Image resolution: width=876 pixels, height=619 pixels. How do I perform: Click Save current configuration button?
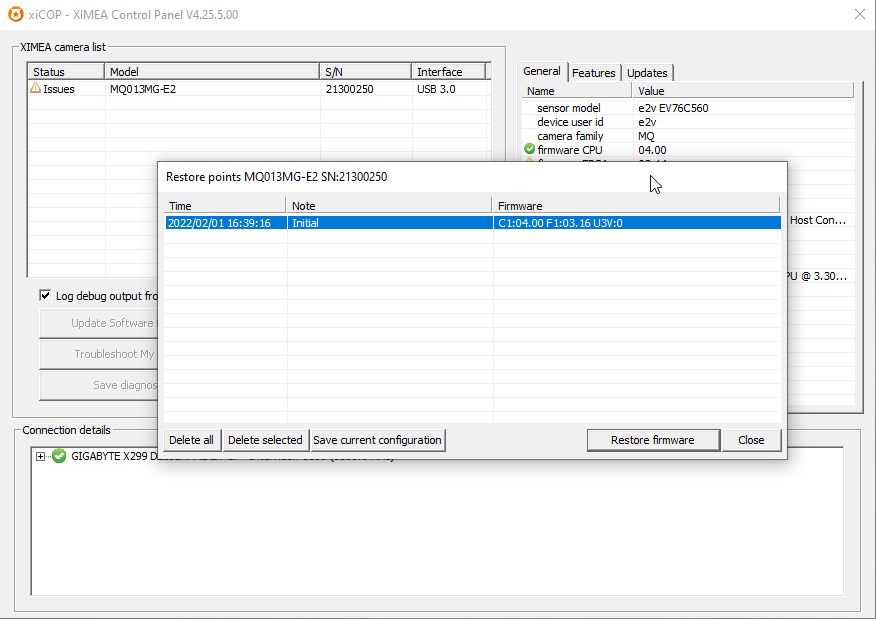(x=378, y=440)
